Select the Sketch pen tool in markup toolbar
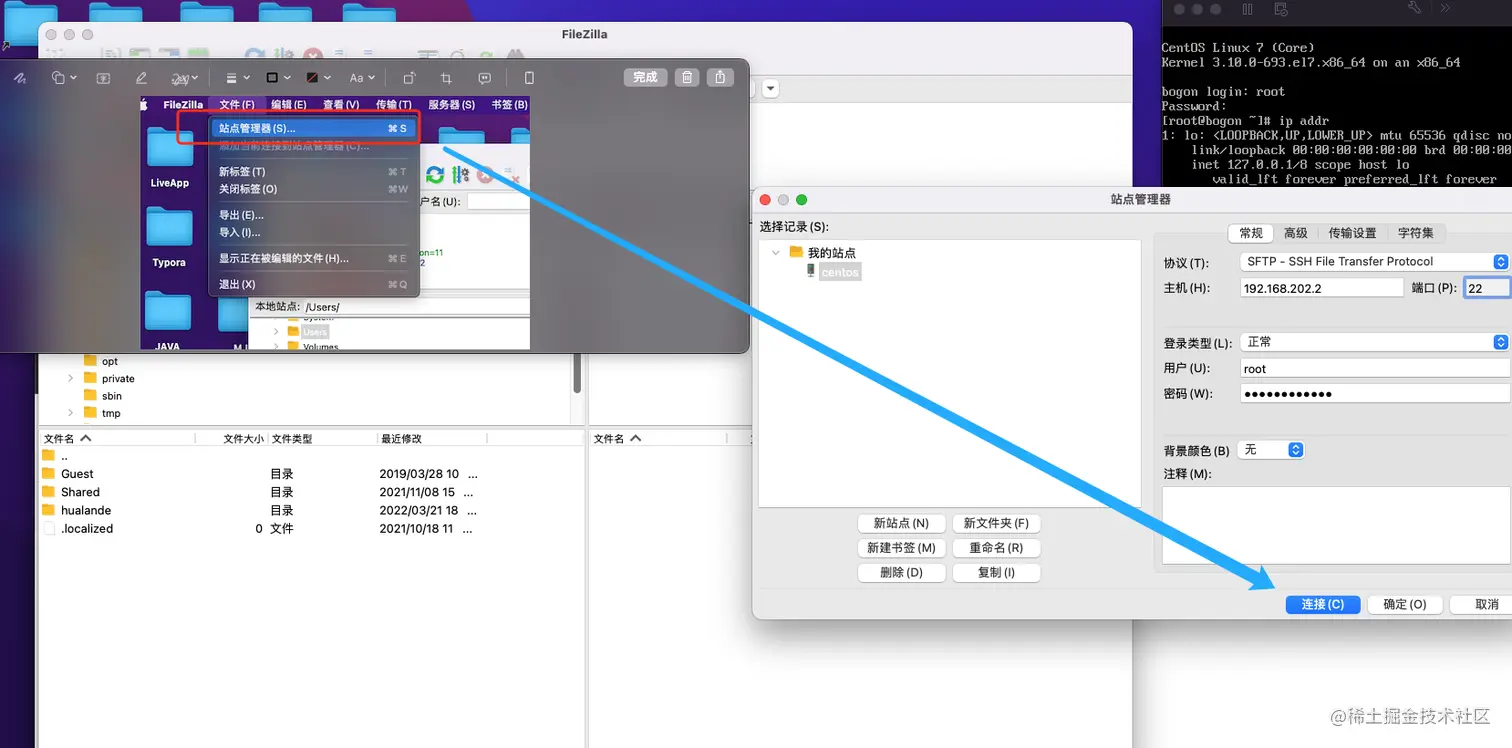Viewport: 1512px width, 748px height. click(20, 78)
